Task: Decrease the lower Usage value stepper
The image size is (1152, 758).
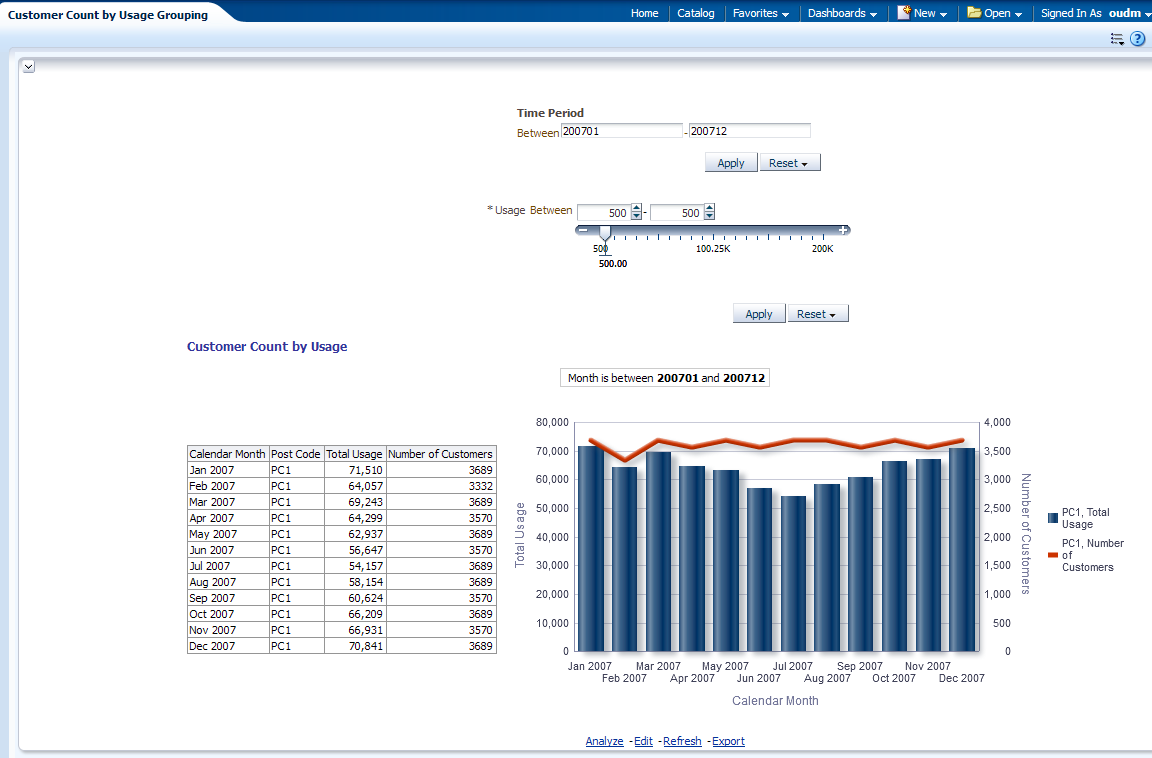Action: pyautogui.click(x=636, y=217)
